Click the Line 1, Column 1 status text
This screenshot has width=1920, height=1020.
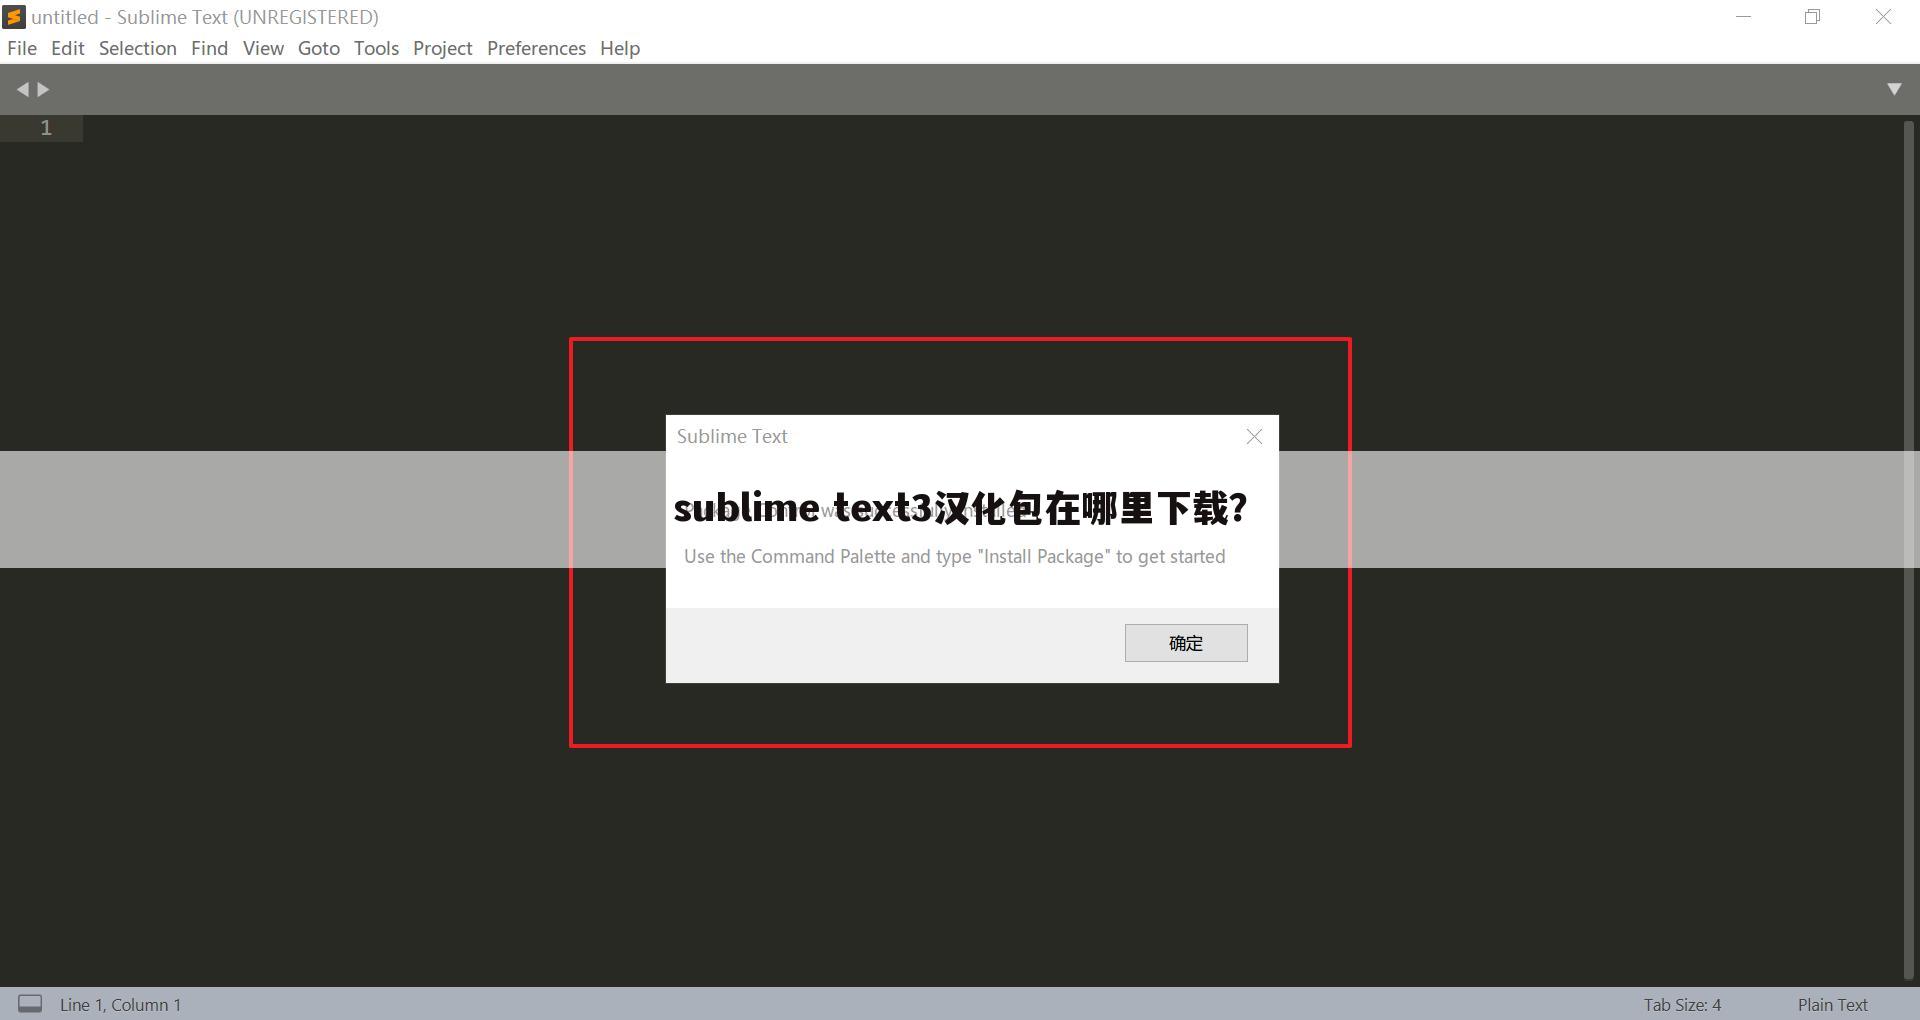tap(120, 1005)
